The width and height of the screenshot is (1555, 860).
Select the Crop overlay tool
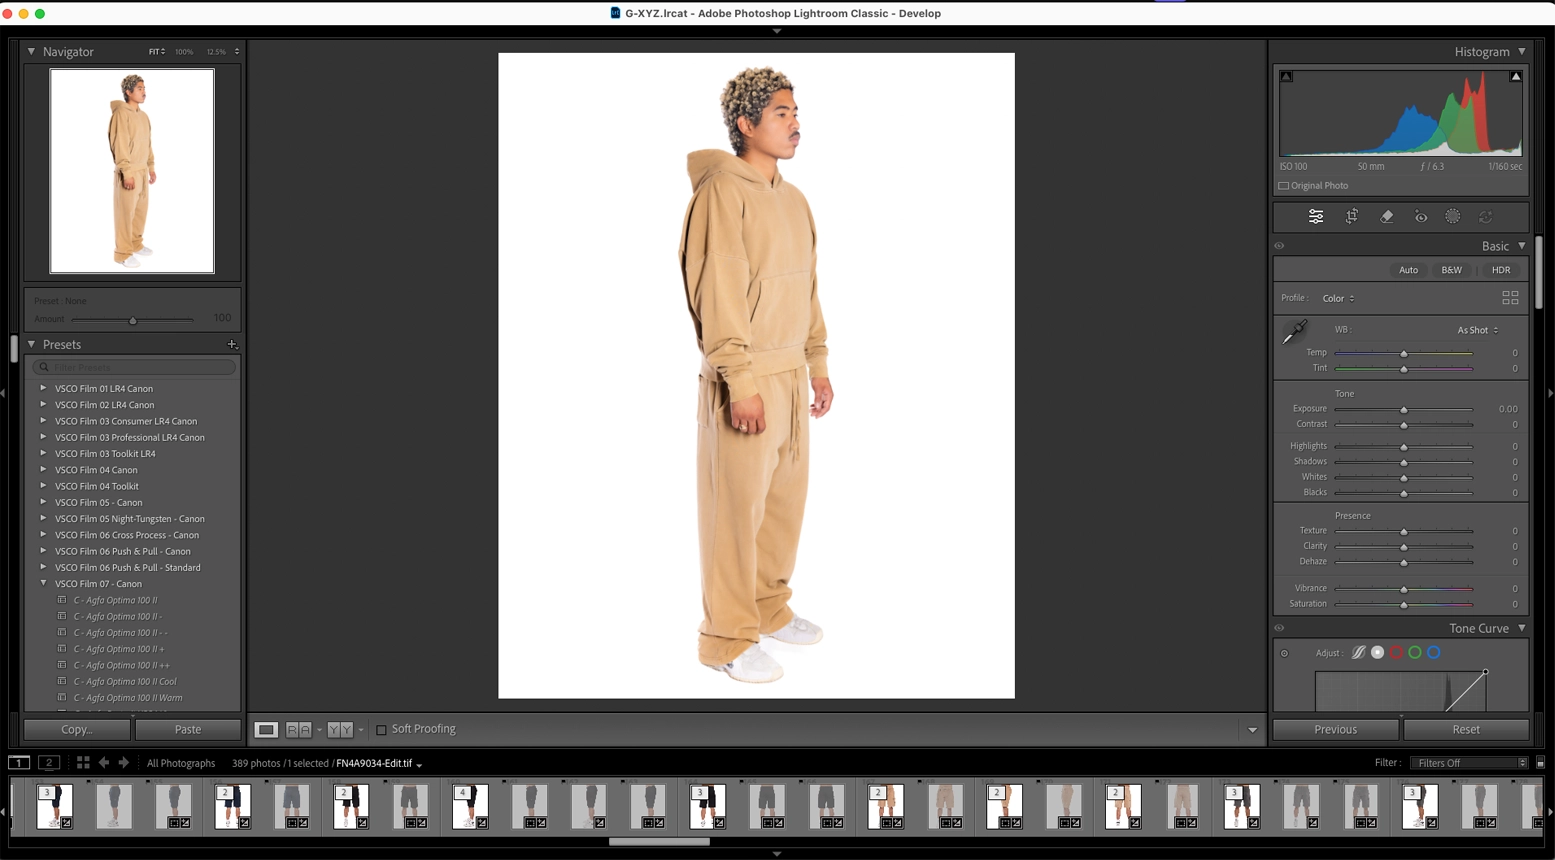1351,217
